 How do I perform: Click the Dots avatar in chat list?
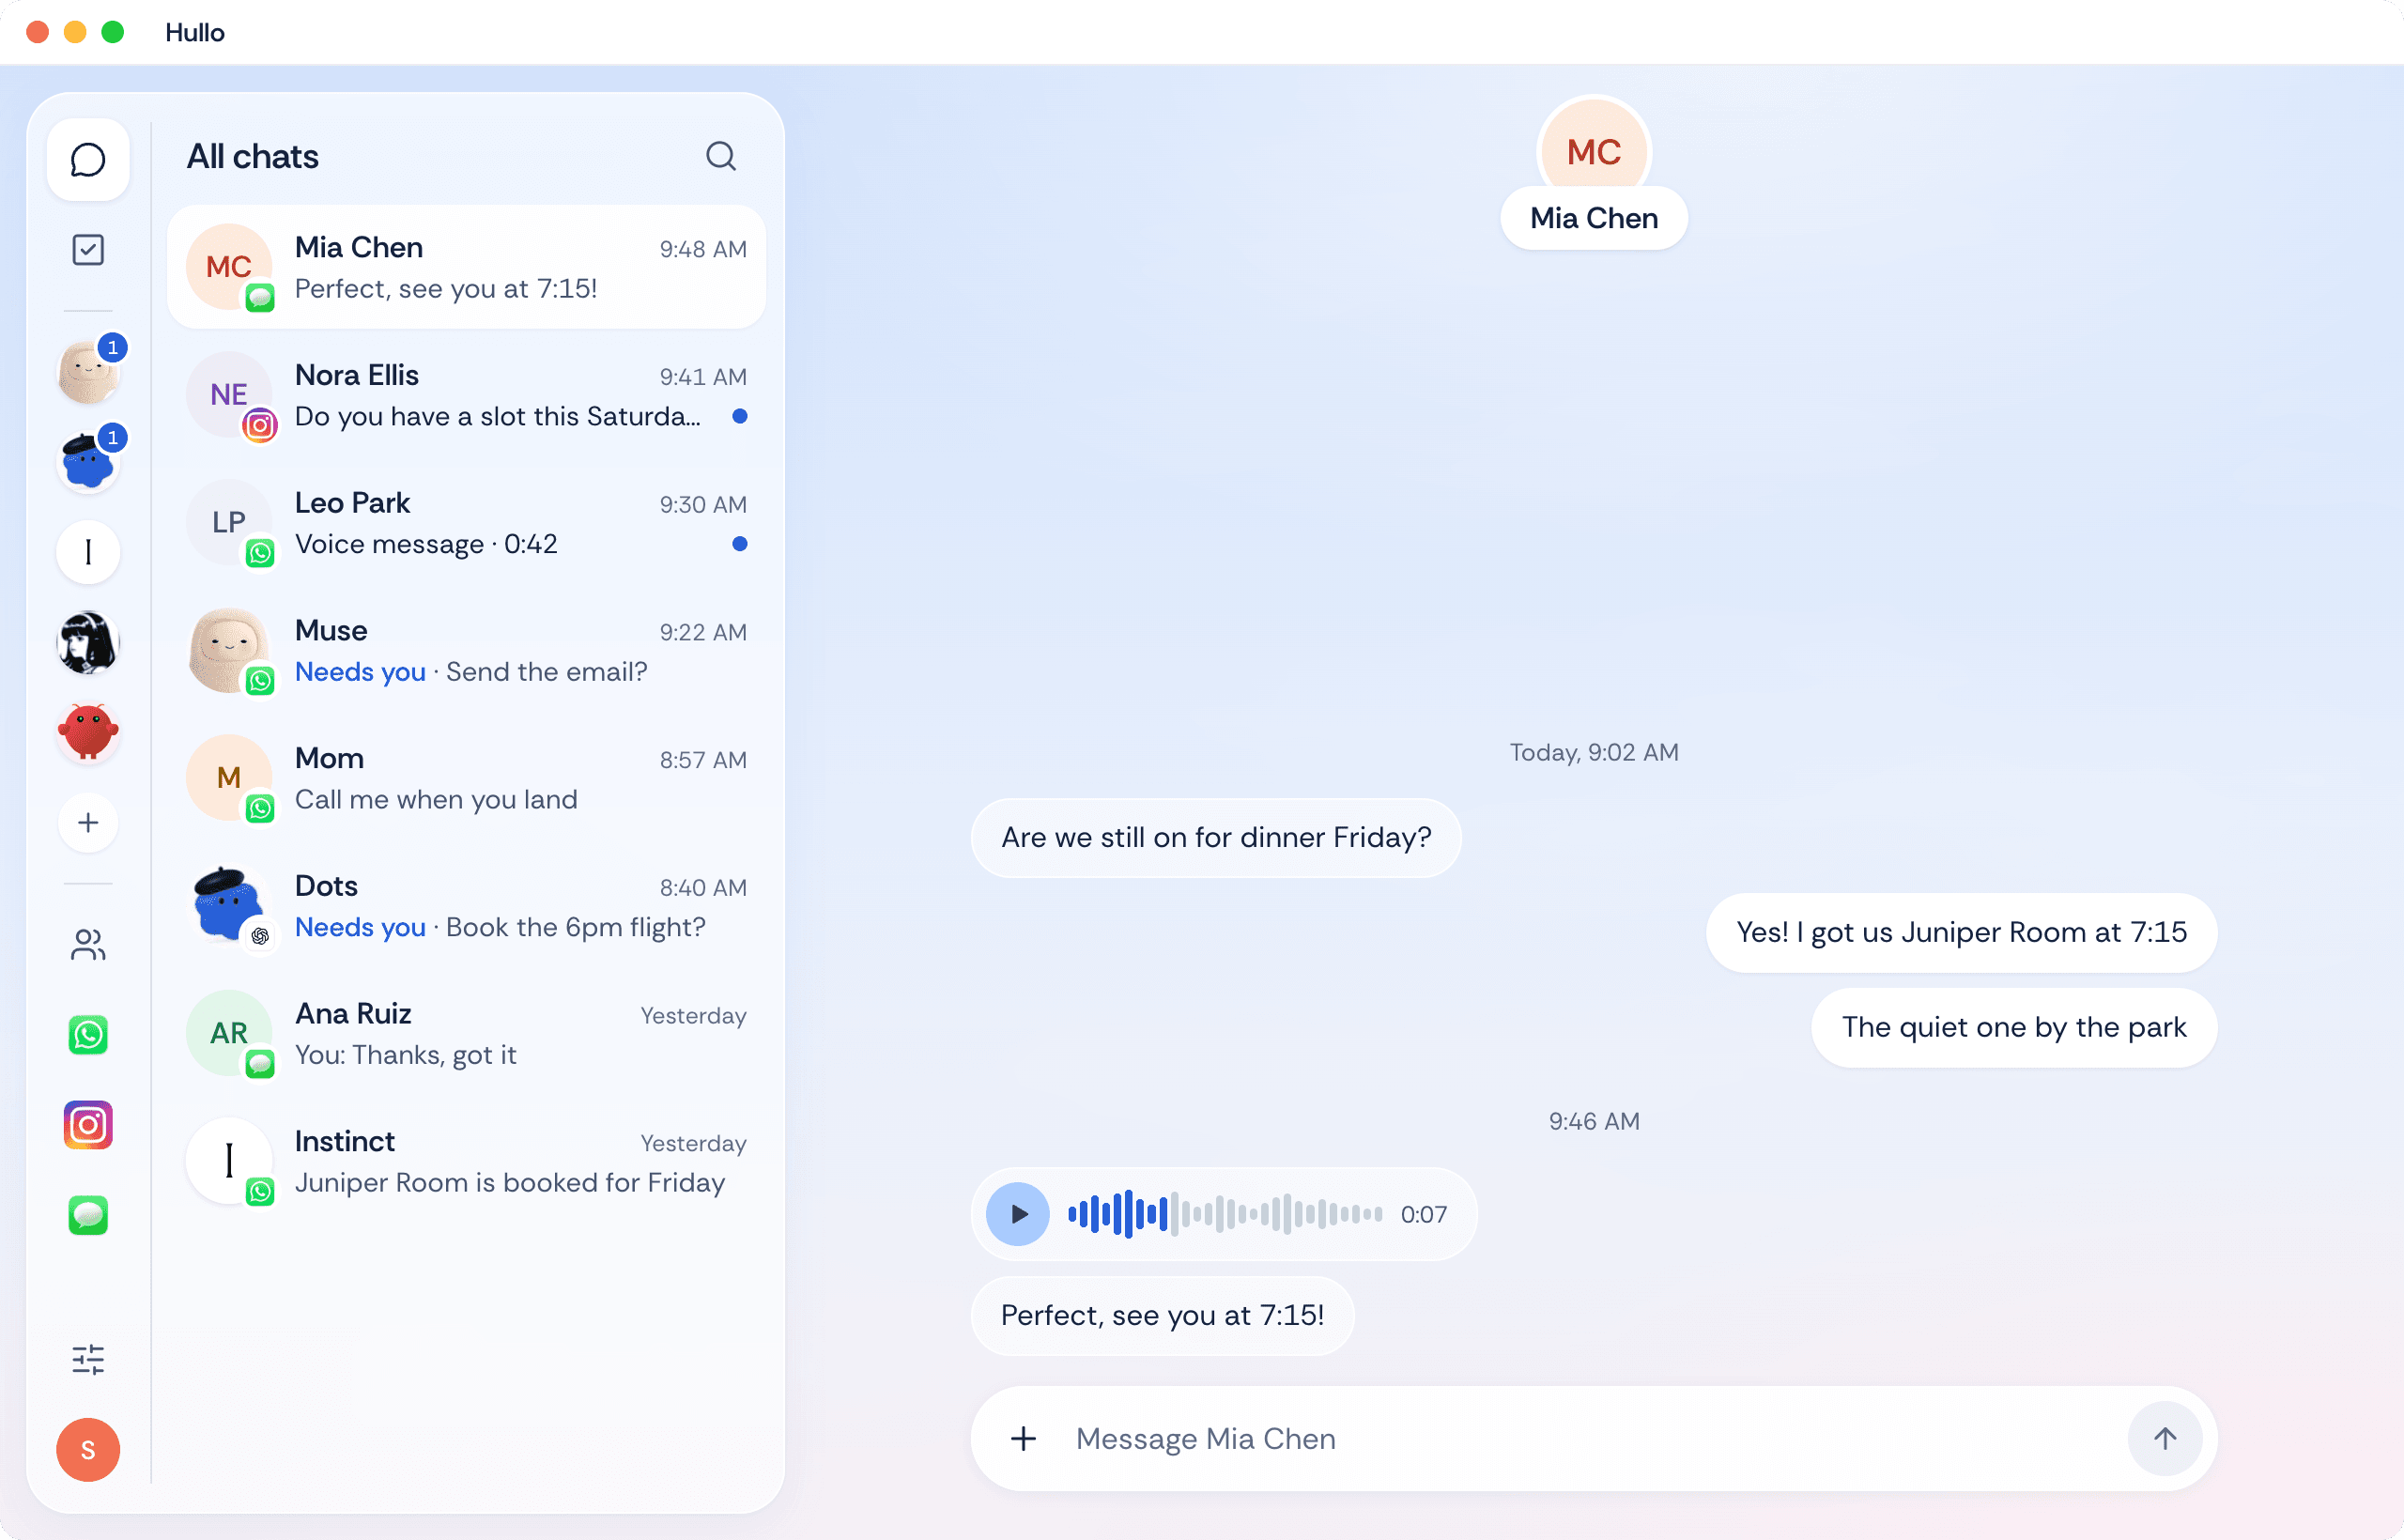point(229,905)
